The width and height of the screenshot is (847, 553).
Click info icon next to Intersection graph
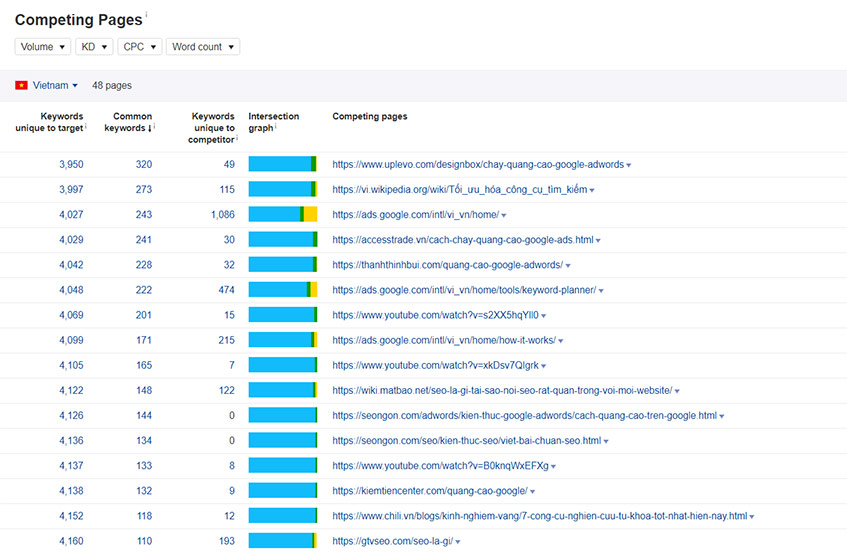point(276,126)
